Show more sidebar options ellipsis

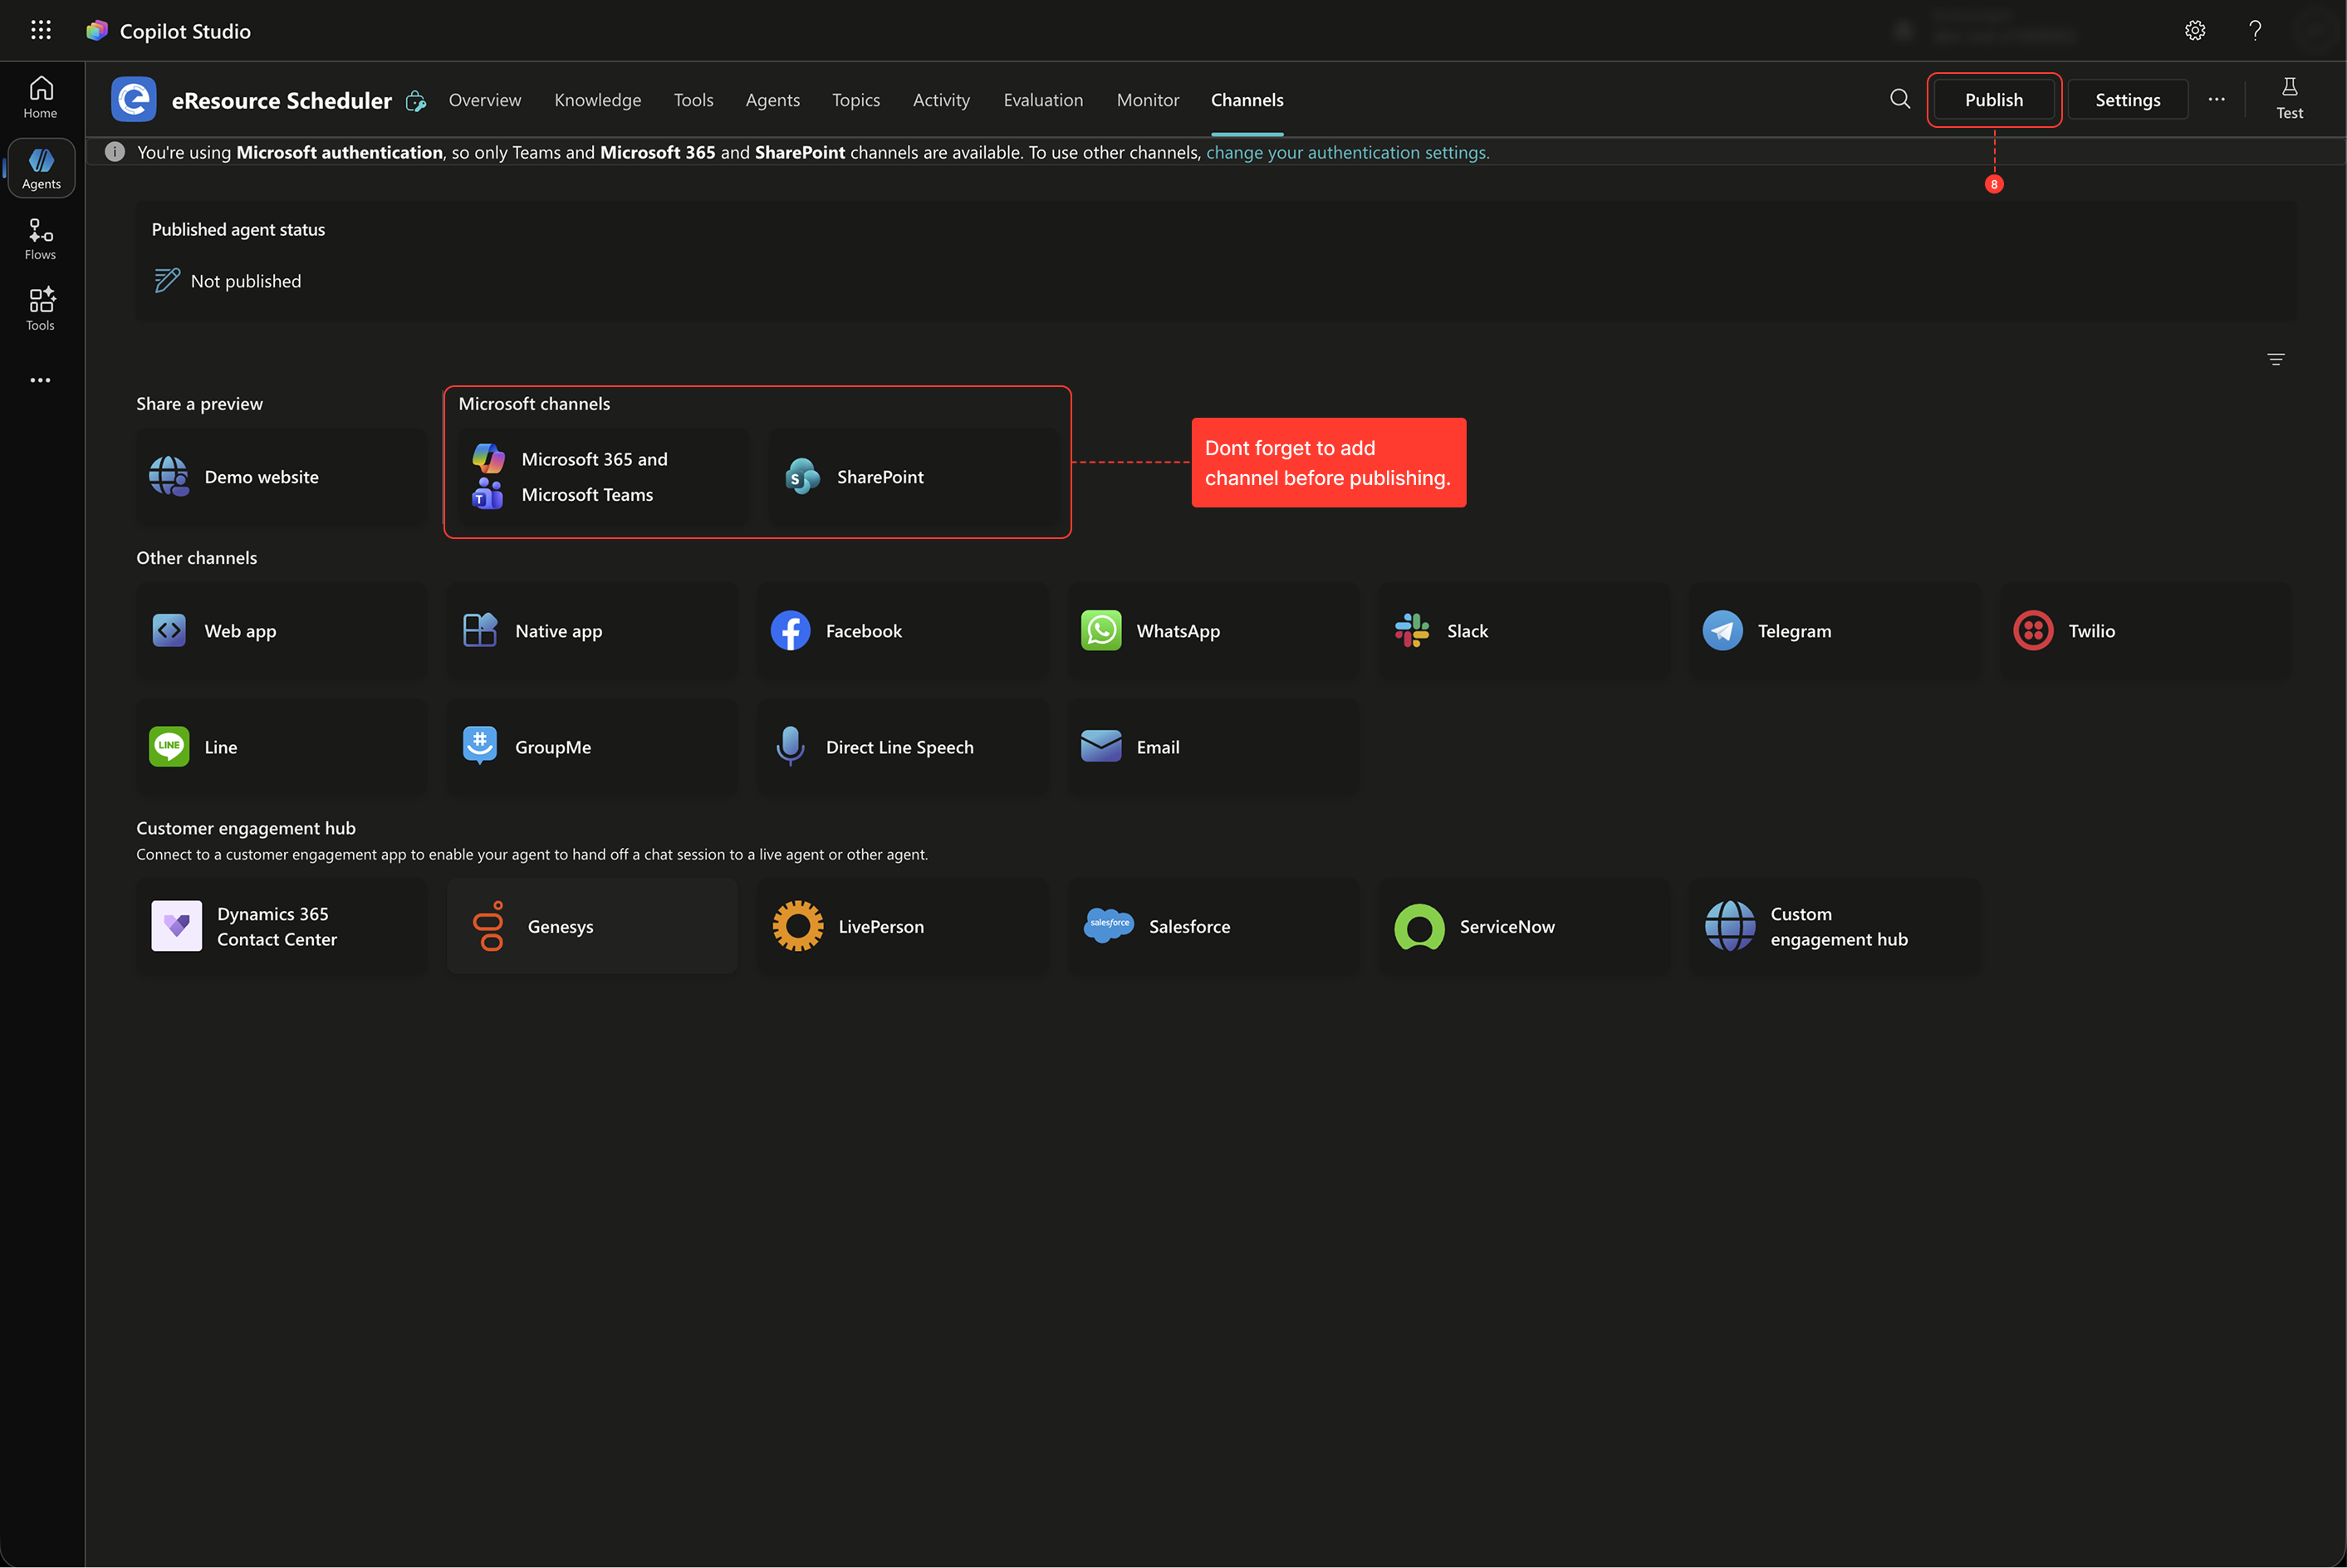(x=40, y=380)
